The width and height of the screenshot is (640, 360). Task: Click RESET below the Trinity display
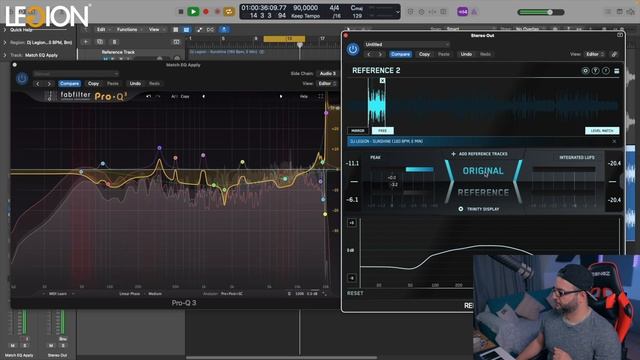coord(355,293)
